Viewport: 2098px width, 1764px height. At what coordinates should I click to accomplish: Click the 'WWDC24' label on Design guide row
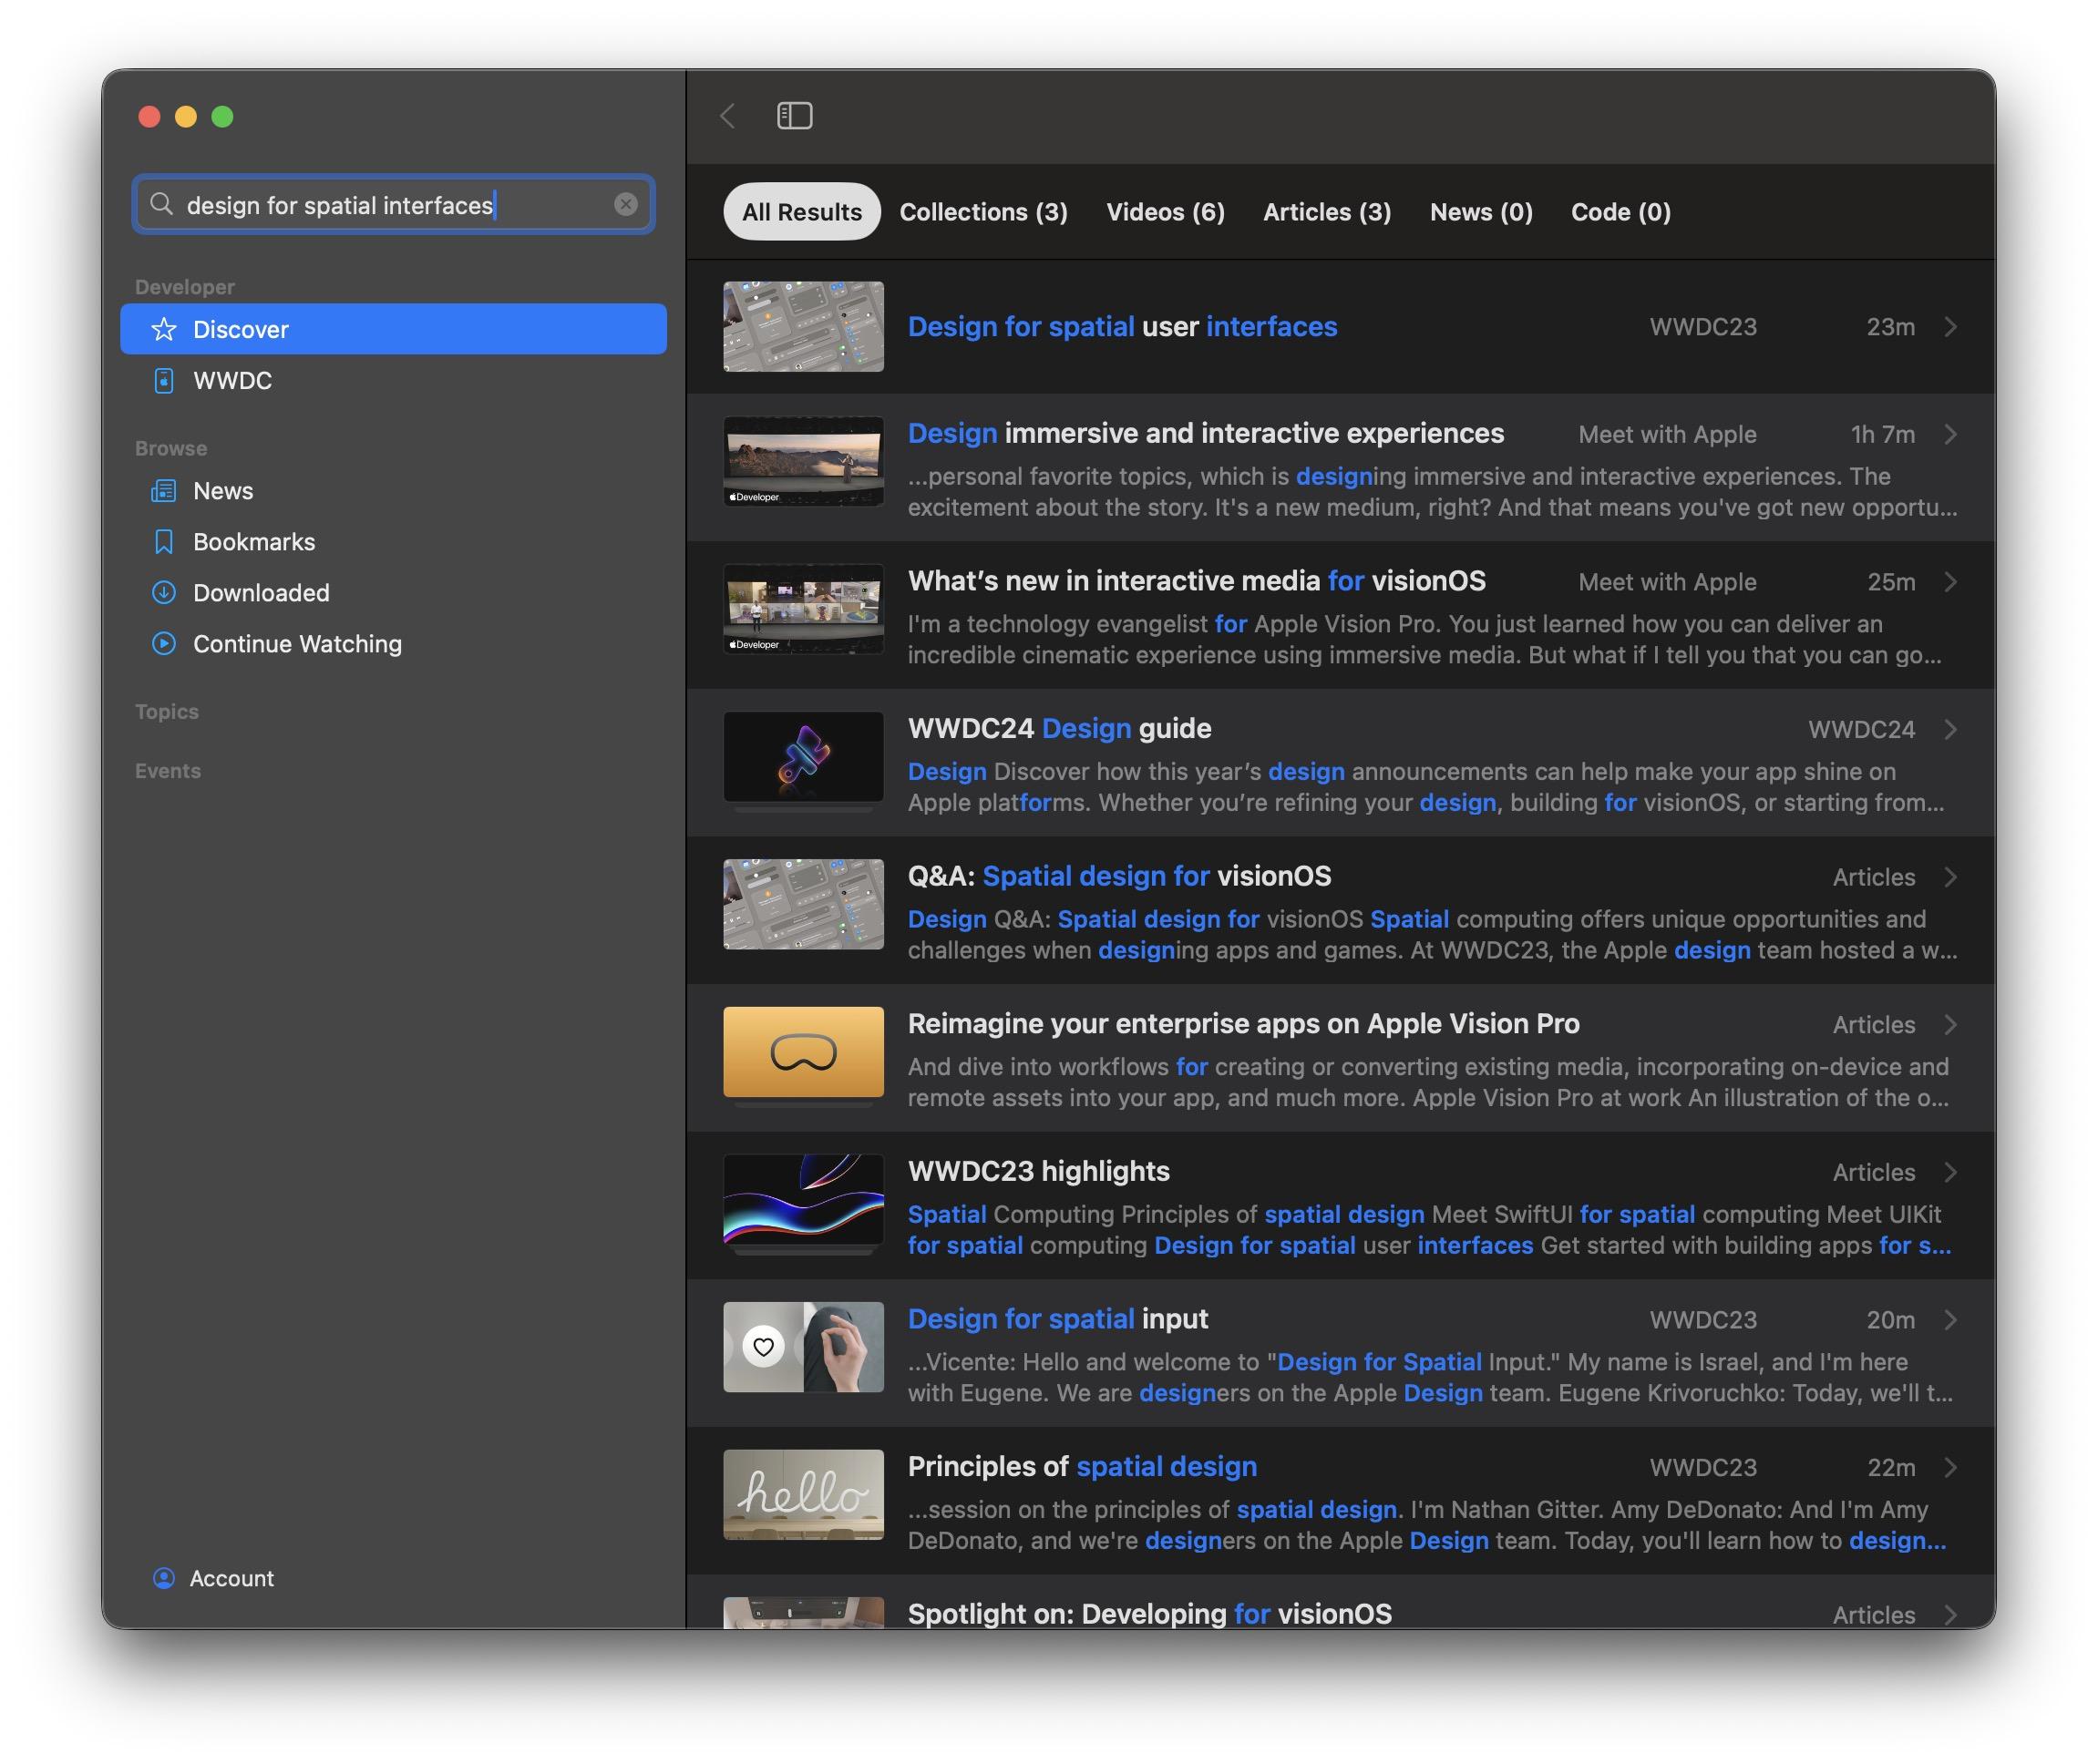pos(1862,729)
